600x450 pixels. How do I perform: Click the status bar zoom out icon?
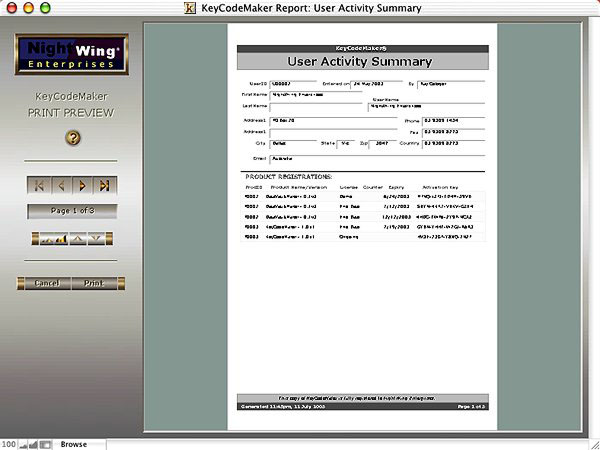(x=23, y=445)
